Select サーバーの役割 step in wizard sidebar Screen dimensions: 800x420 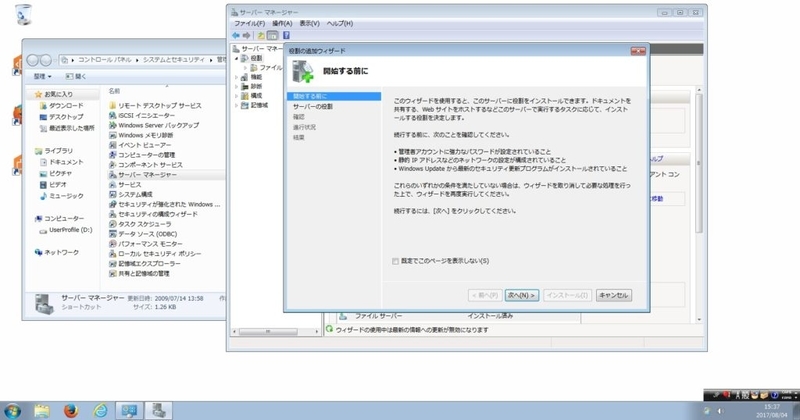(x=313, y=107)
